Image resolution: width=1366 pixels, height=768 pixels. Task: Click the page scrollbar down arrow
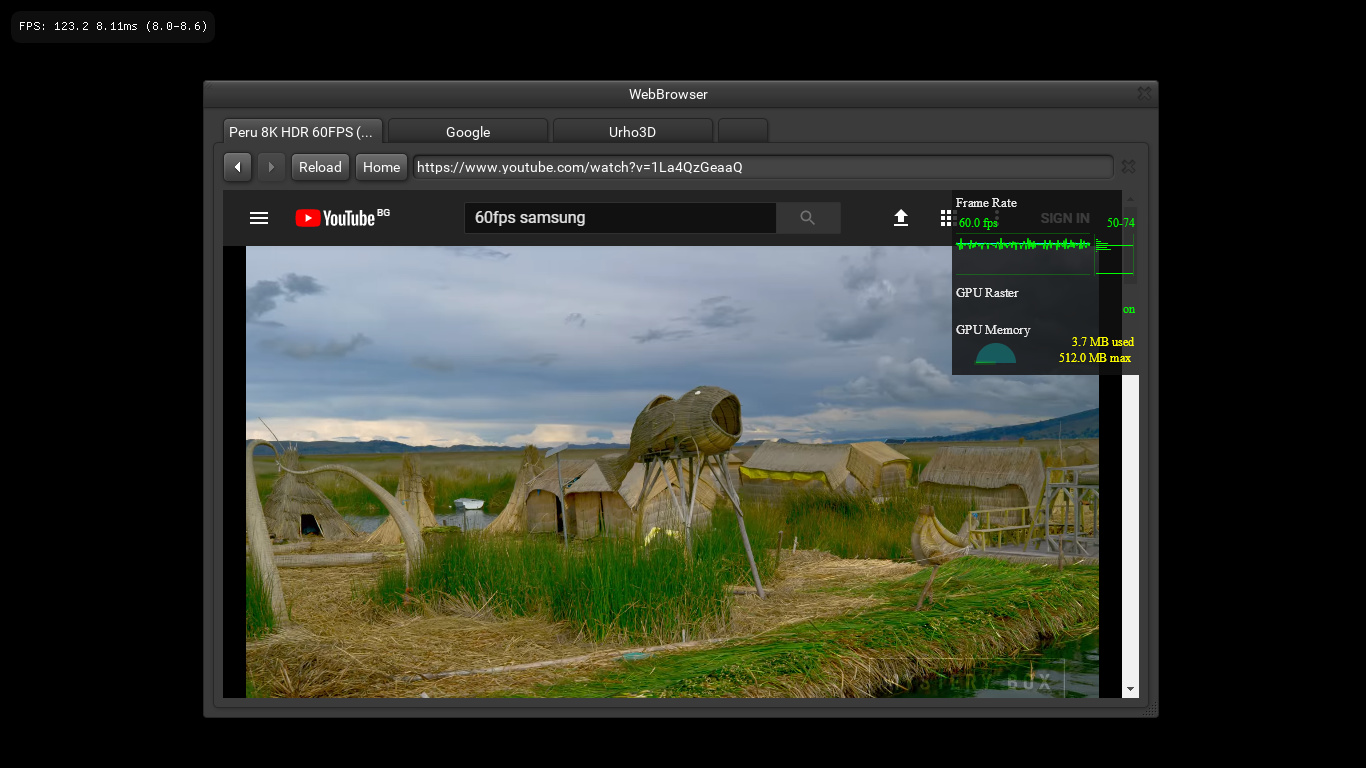coord(1131,689)
